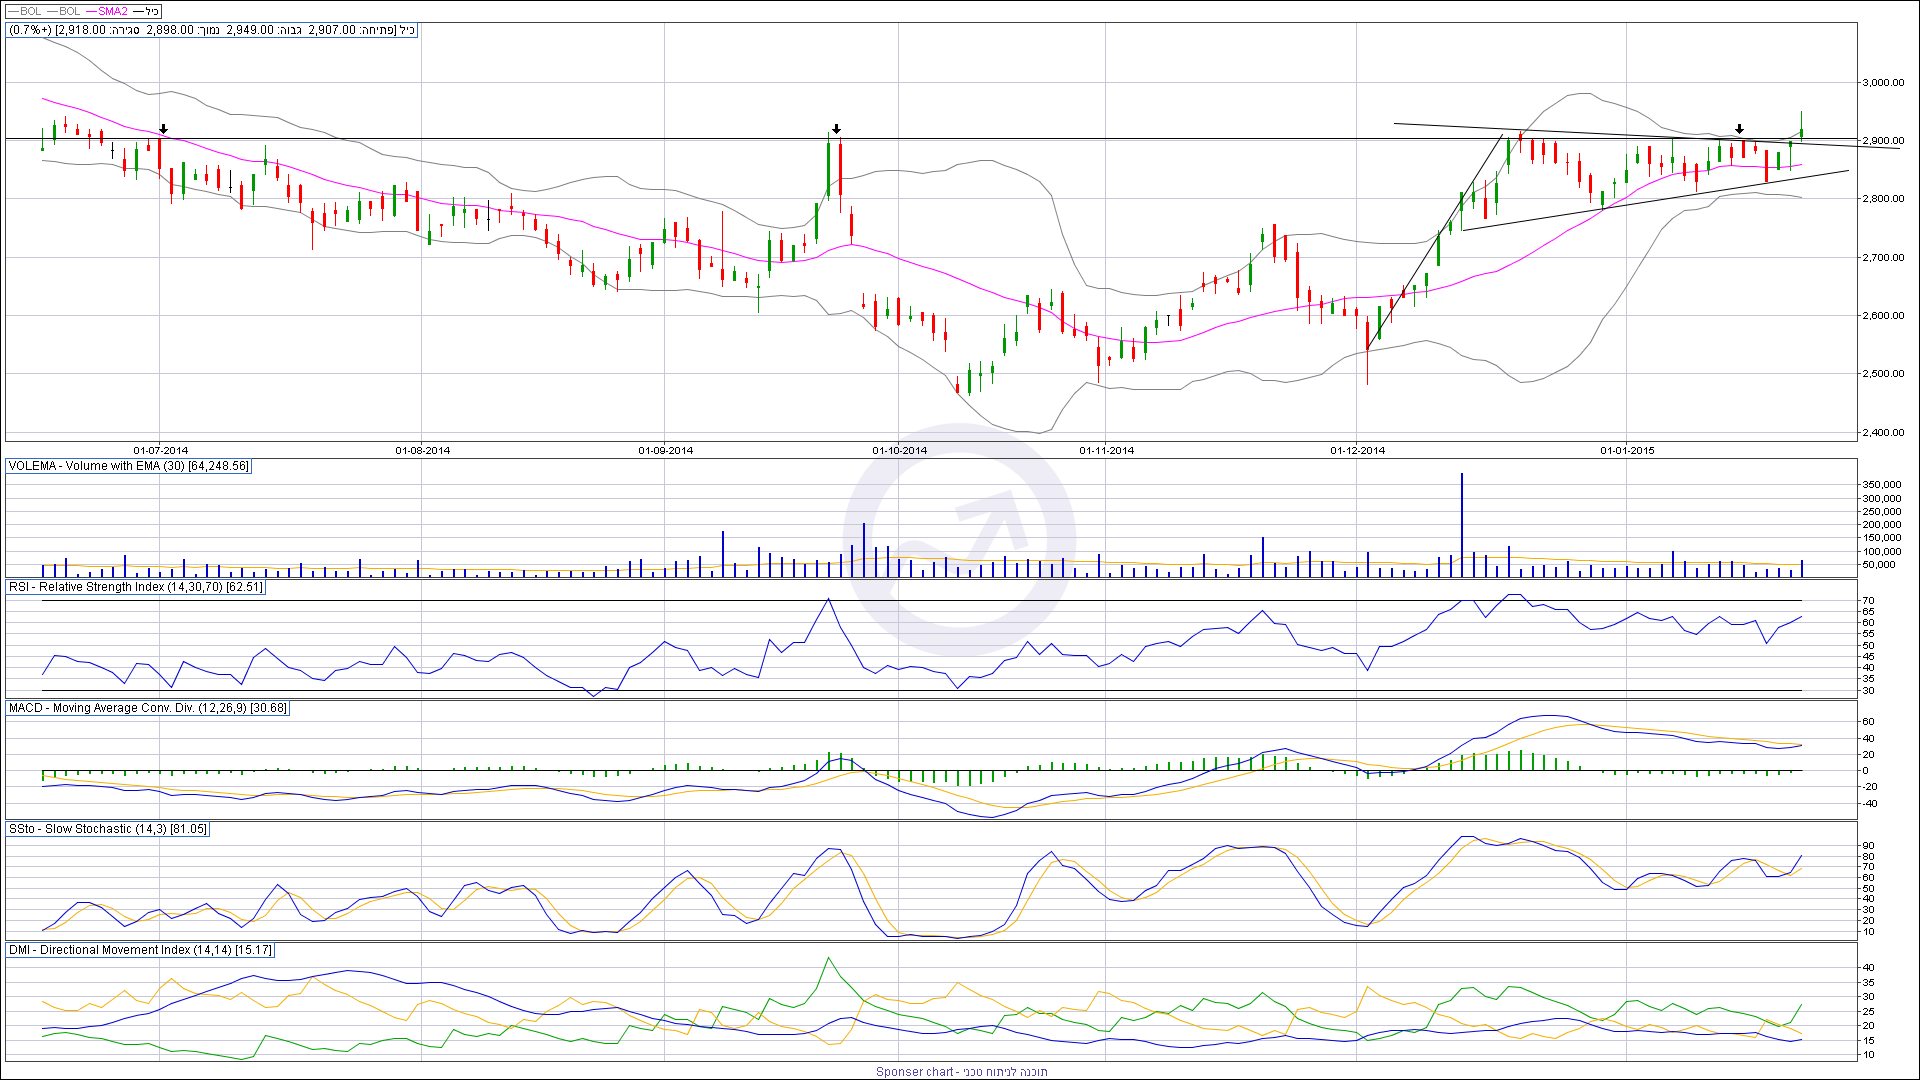Click the DMI Directional Movement Index label
Viewport: 1920px width, 1080px height.
pyautogui.click(x=140, y=950)
